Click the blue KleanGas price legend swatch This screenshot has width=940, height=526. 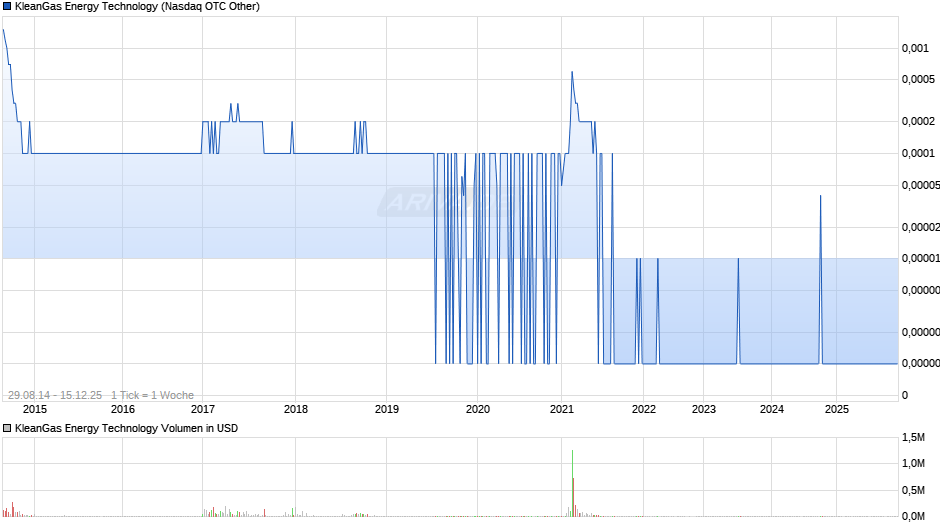pyautogui.click(x=7, y=7)
